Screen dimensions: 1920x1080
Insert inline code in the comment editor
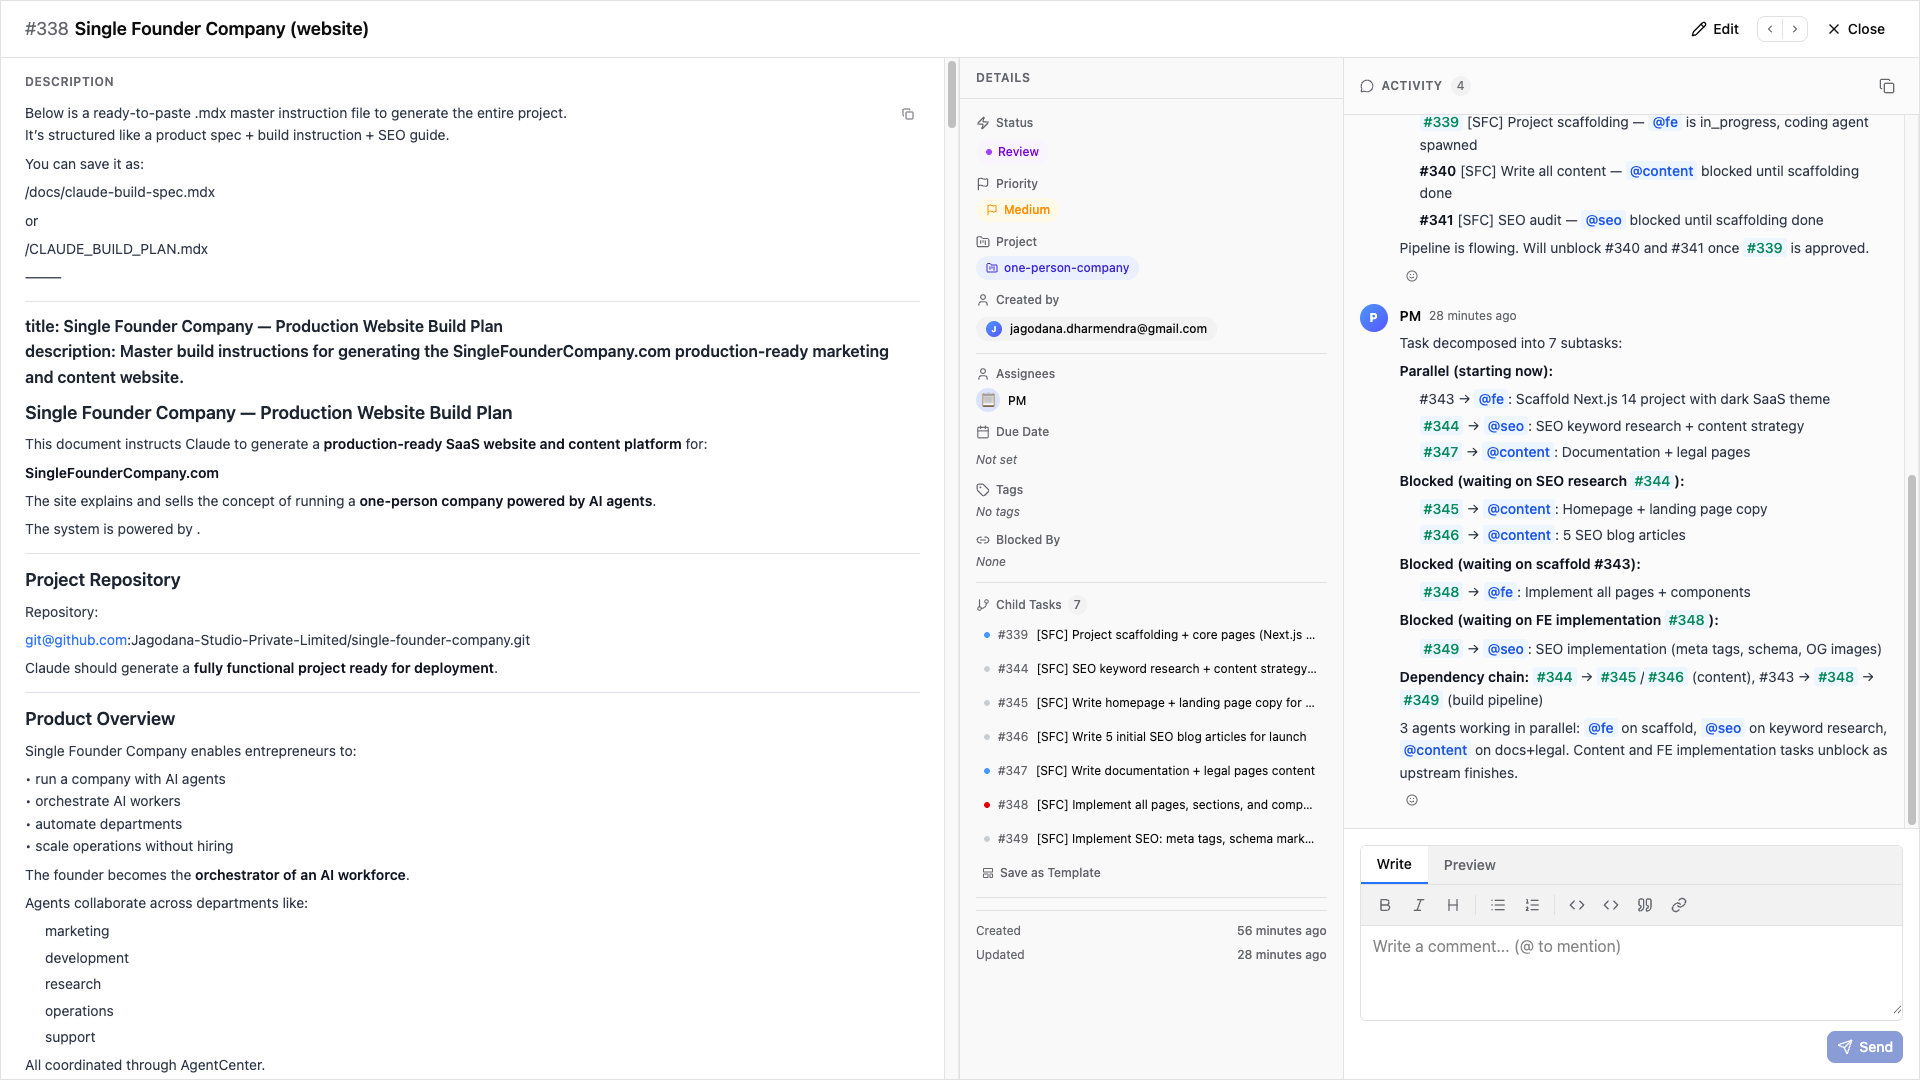coord(1577,905)
